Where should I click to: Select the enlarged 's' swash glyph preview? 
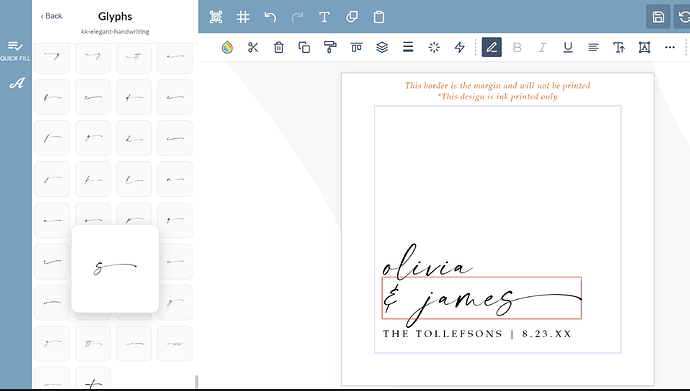pos(115,269)
